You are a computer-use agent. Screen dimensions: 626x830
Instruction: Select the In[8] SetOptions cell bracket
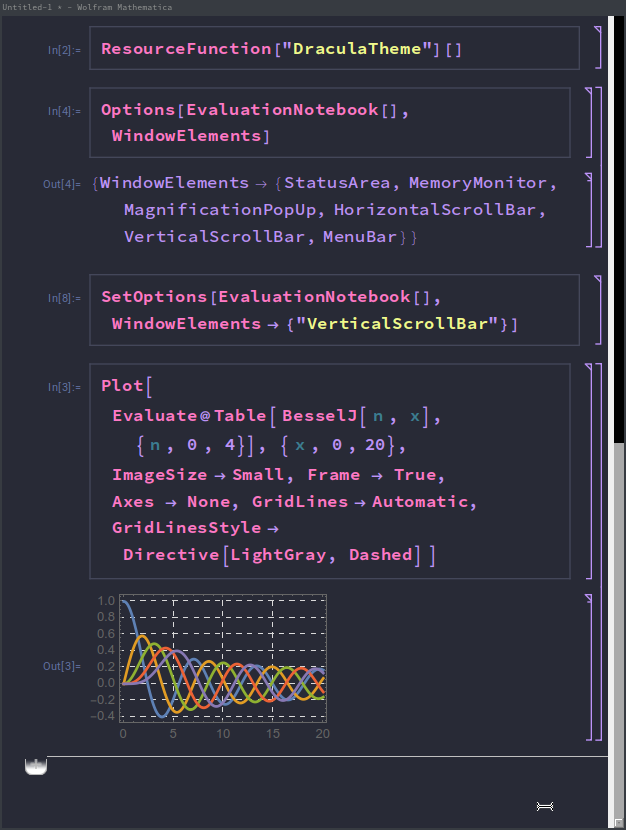[598, 310]
